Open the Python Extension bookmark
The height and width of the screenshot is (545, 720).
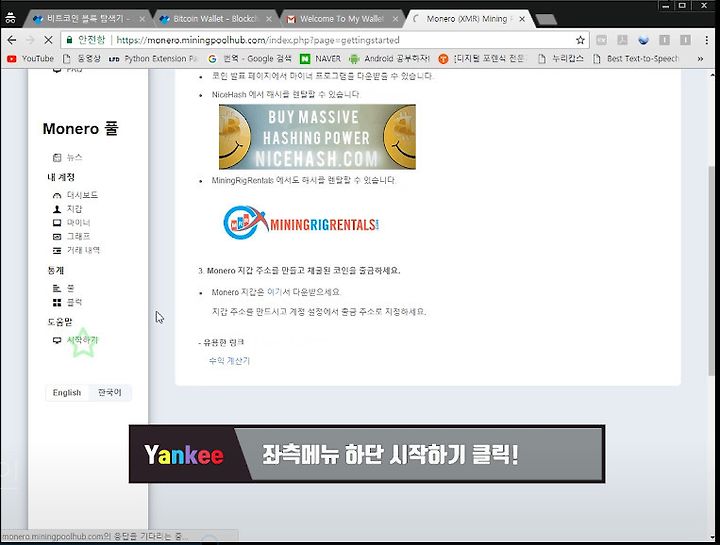tap(153, 59)
